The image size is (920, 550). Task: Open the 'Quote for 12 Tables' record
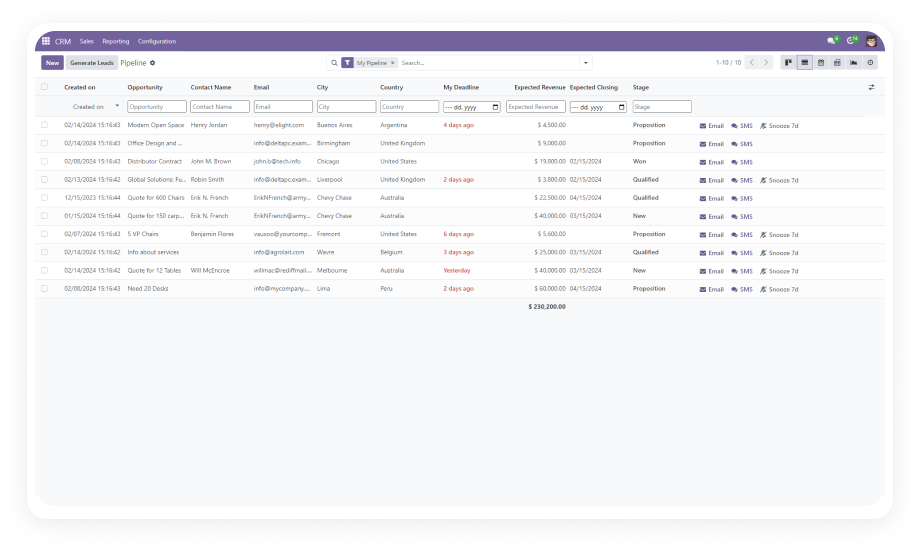[x=154, y=271]
